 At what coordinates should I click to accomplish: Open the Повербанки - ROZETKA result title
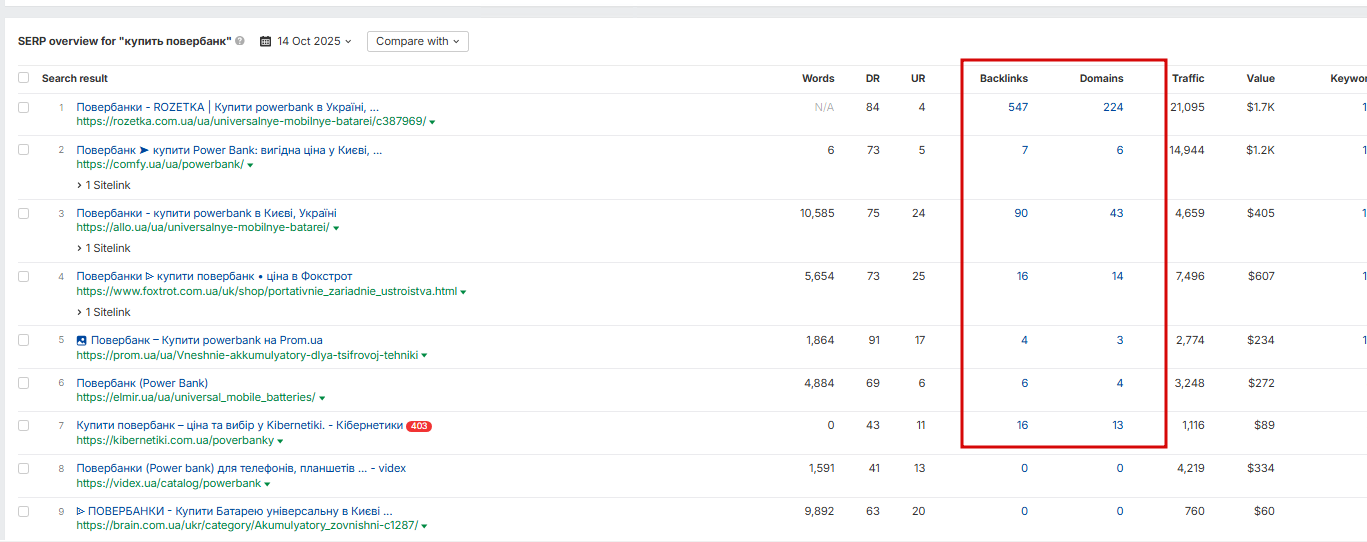[227, 107]
